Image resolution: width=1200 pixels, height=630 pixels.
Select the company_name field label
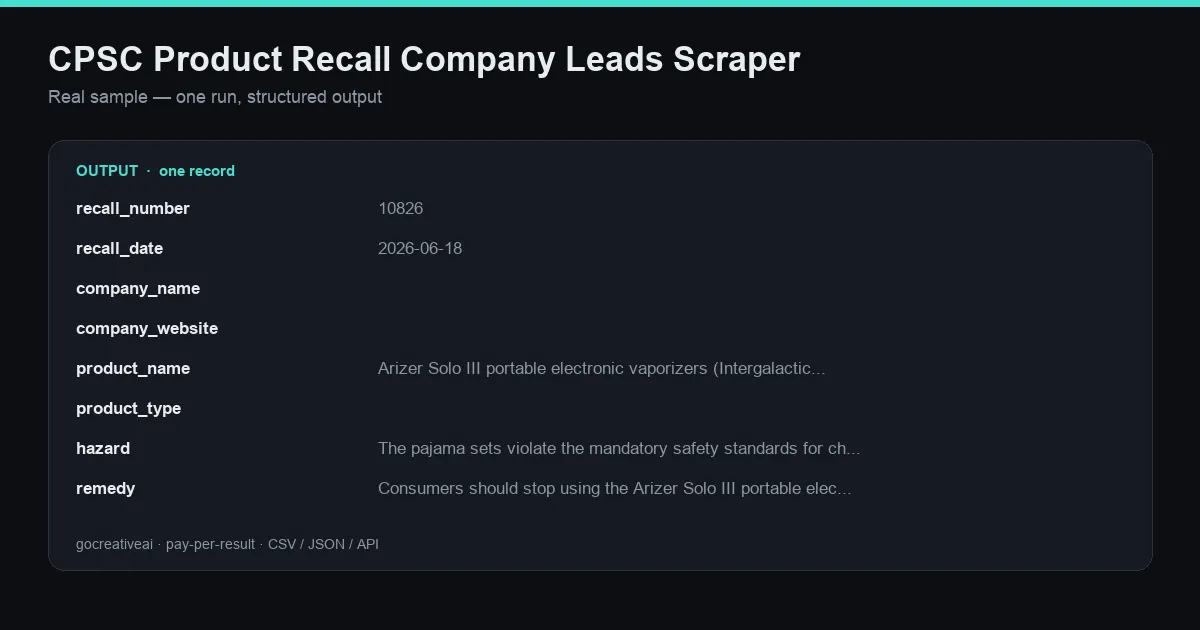point(138,288)
